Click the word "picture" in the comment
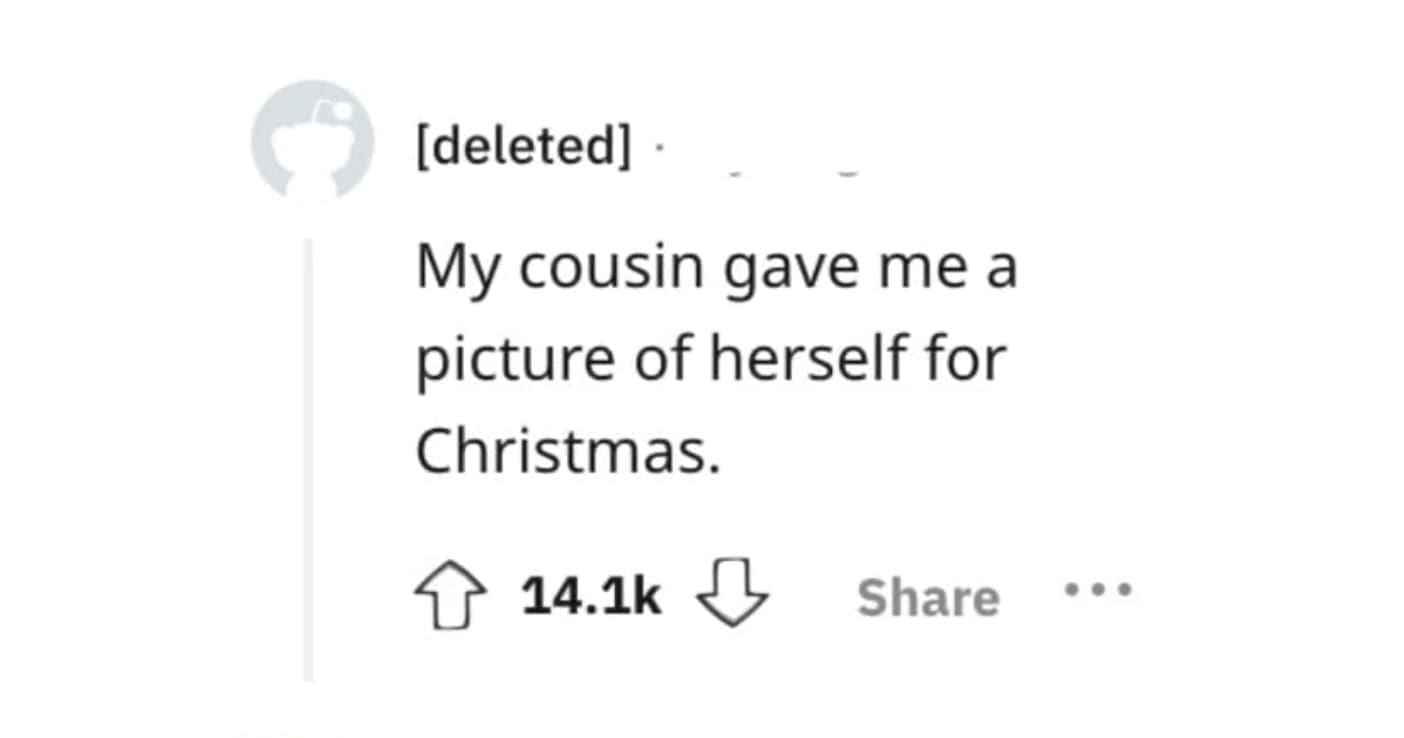Image resolution: width=1404 pixels, height=738 pixels. click(x=514, y=362)
